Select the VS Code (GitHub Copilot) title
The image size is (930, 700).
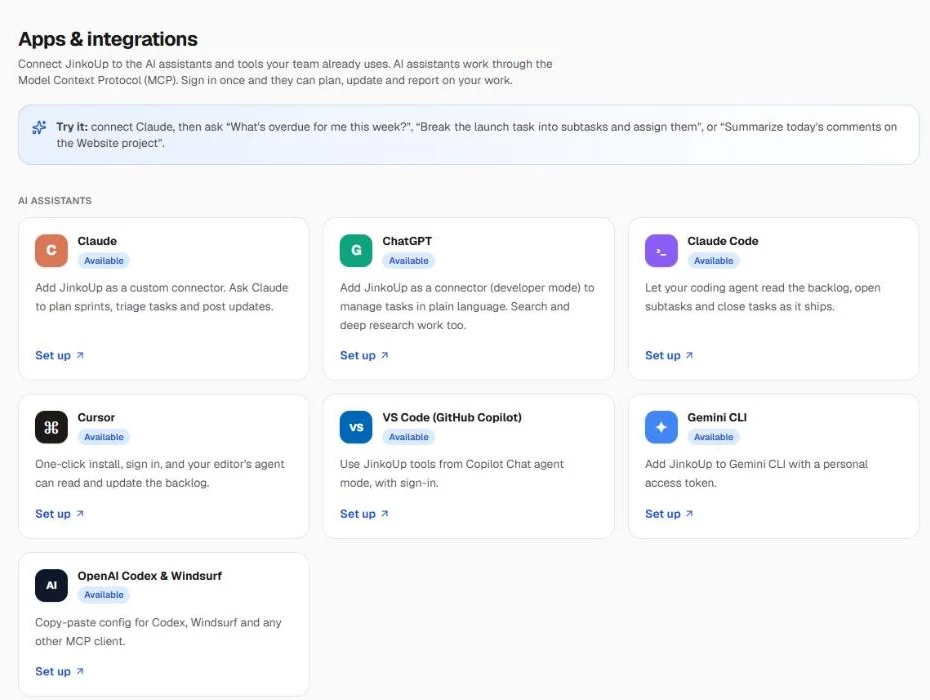(x=452, y=418)
